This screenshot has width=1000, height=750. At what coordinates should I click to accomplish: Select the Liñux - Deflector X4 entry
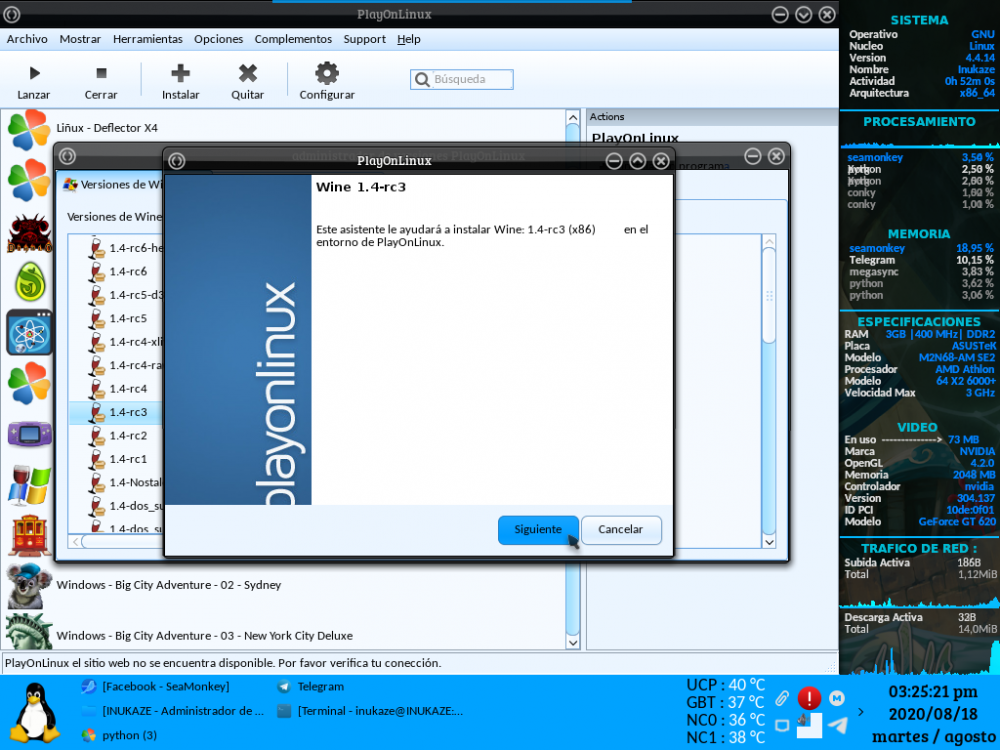(107, 128)
